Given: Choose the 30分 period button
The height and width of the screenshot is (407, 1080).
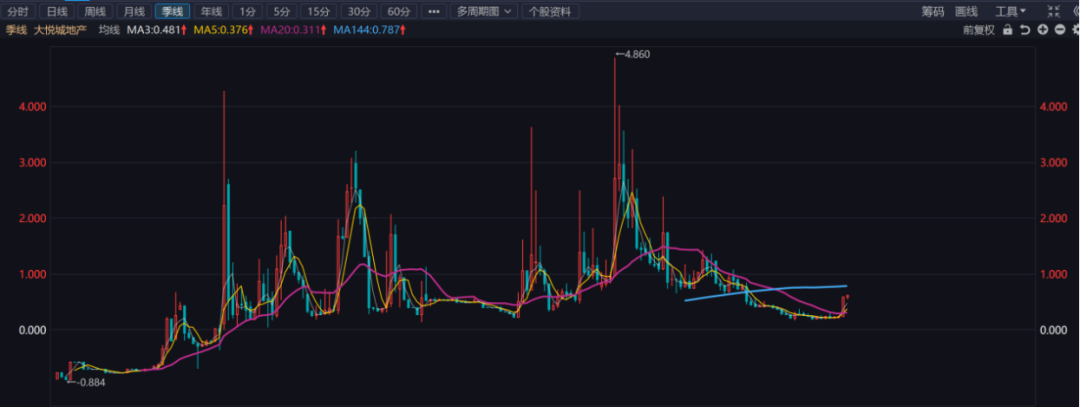Looking at the screenshot, I should [x=359, y=11].
